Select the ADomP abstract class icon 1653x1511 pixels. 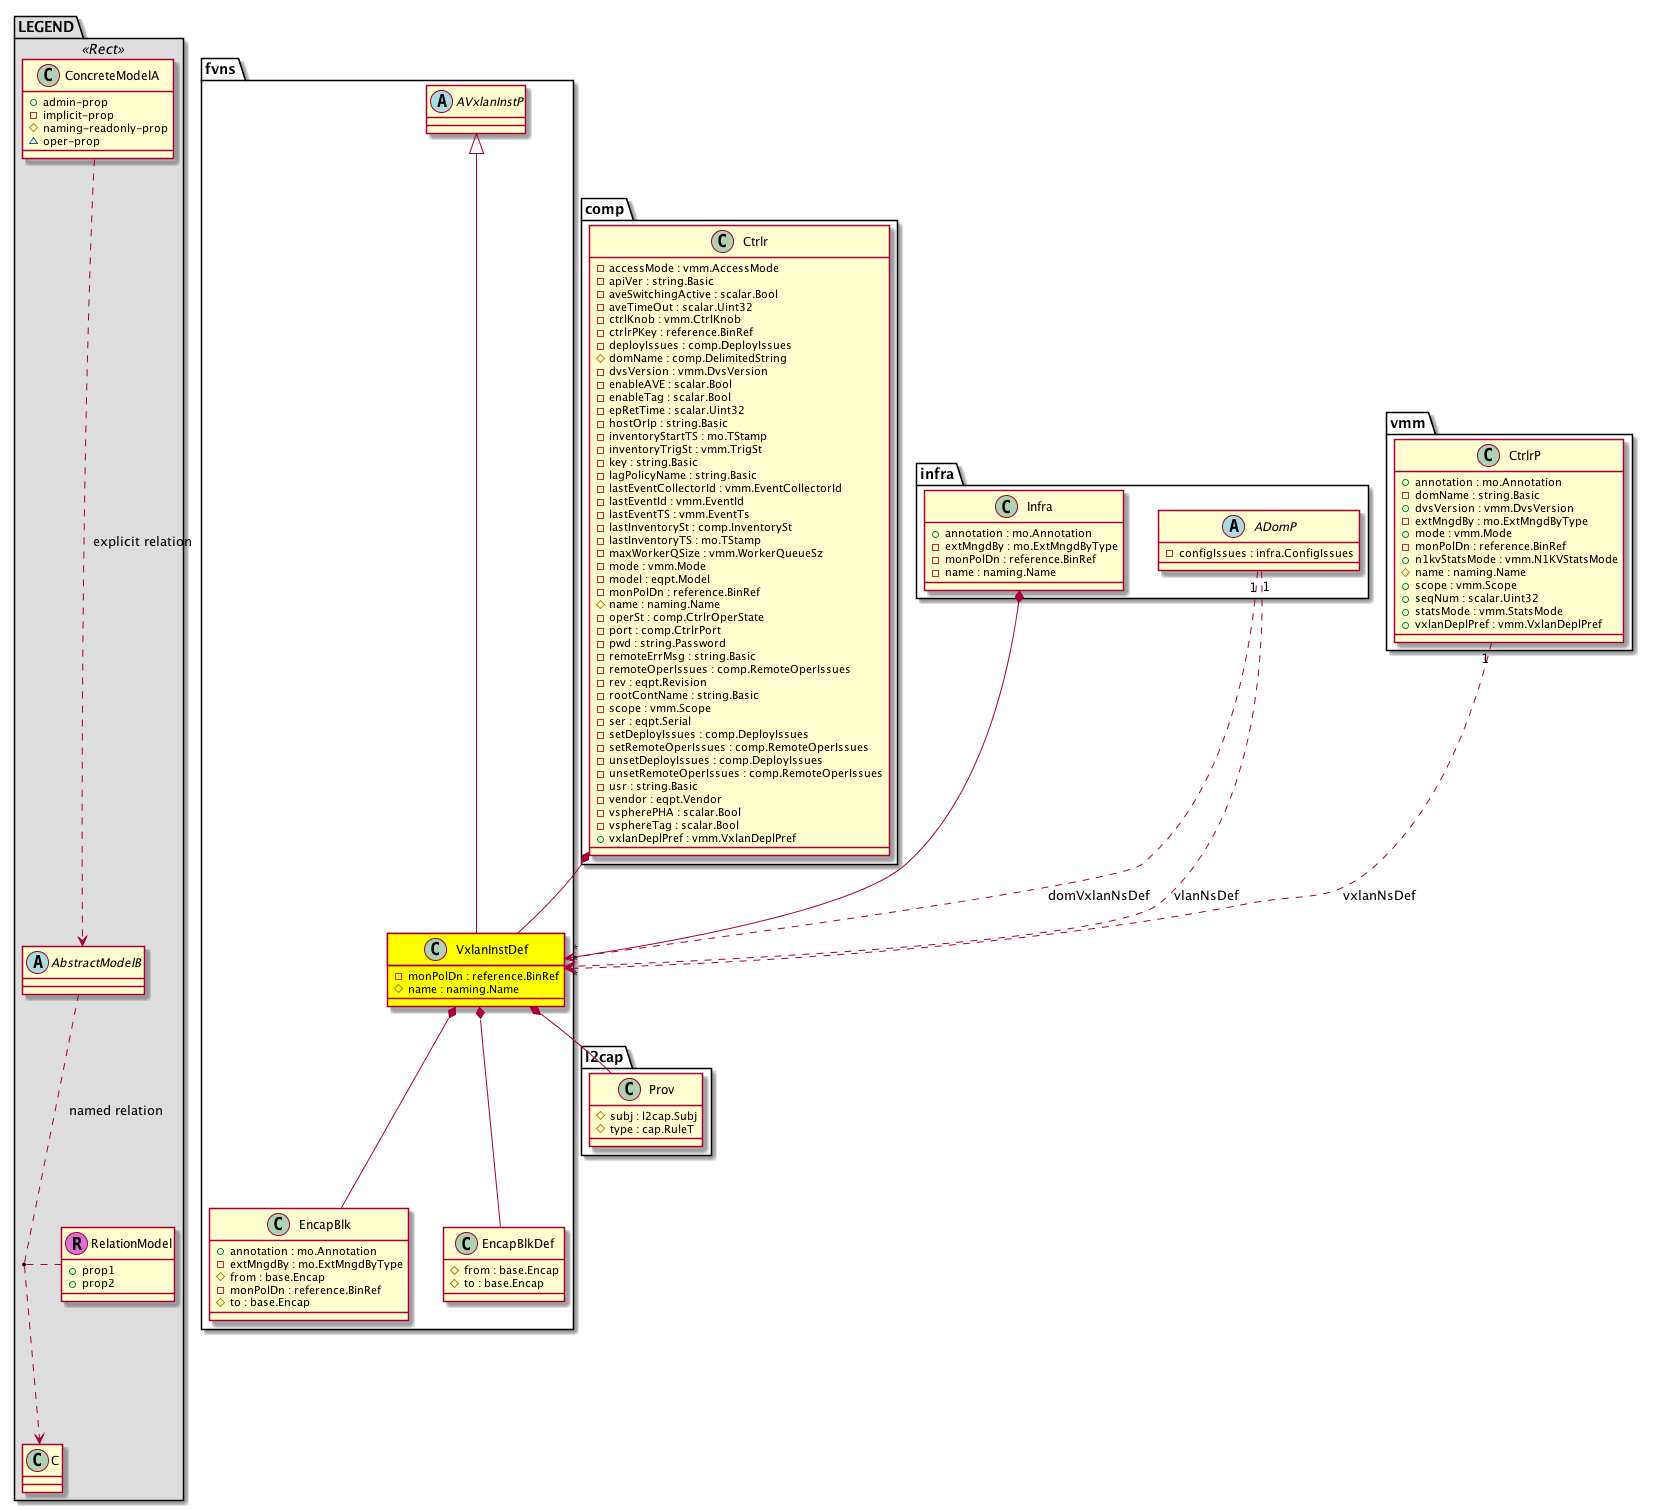(x=1234, y=526)
